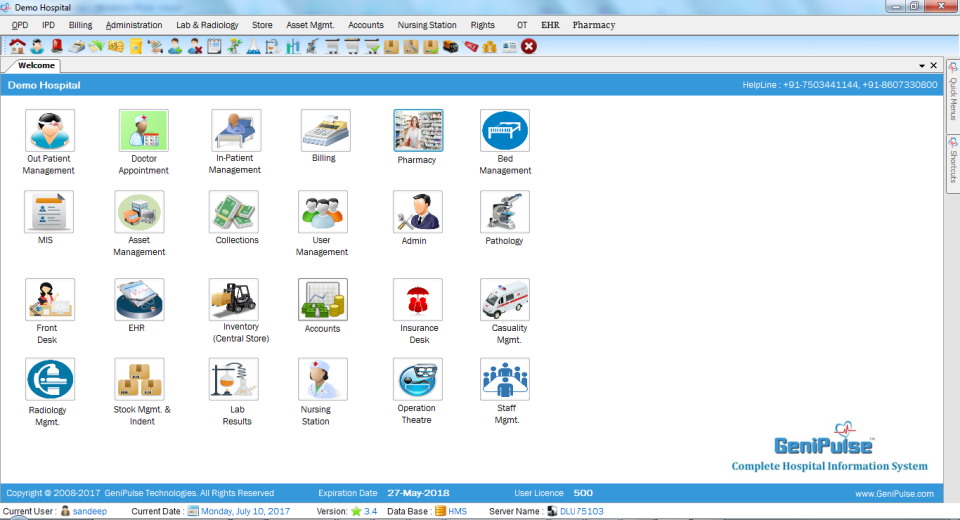Open the Lab Results module
The height and width of the screenshot is (520, 960).
[x=234, y=379]
